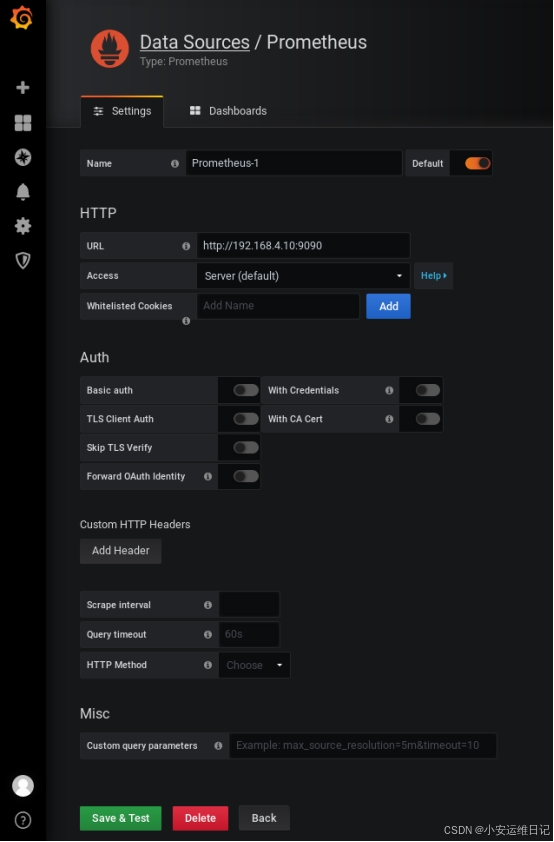Viewport: 554px width, 842px height.
Task: Switch to the Dashboards tab
Action: (228, 111)
